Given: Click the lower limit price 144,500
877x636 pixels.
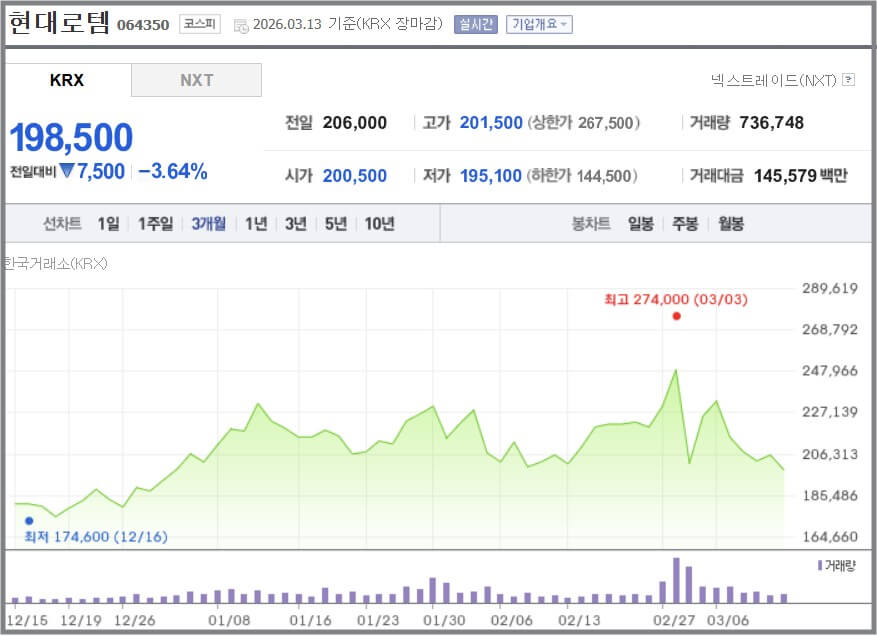Looking at the screenshot, I should (x=604, y=176).
